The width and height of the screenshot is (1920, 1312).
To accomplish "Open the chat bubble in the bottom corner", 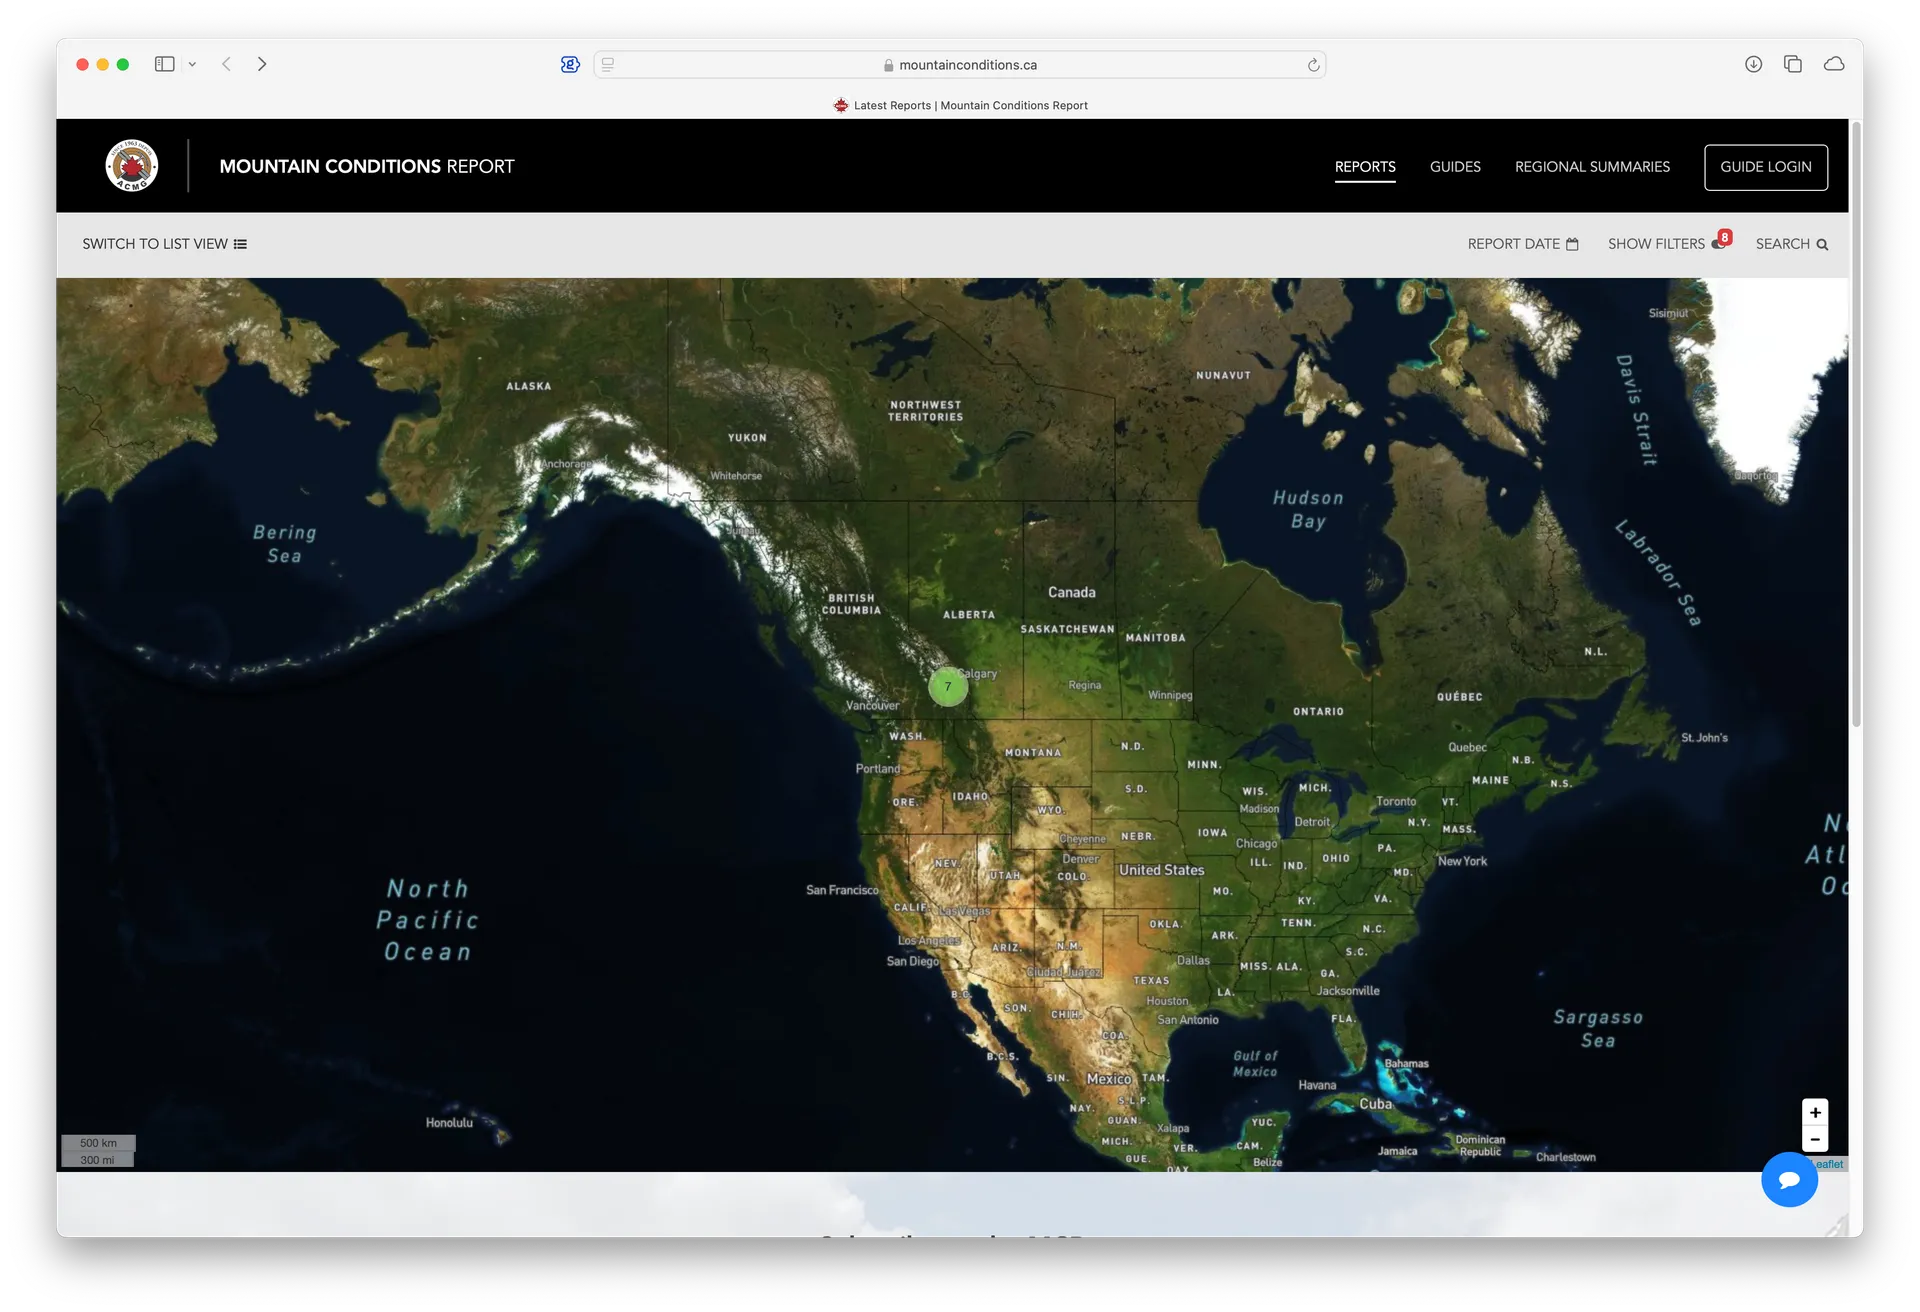I will point(1790,1180).
